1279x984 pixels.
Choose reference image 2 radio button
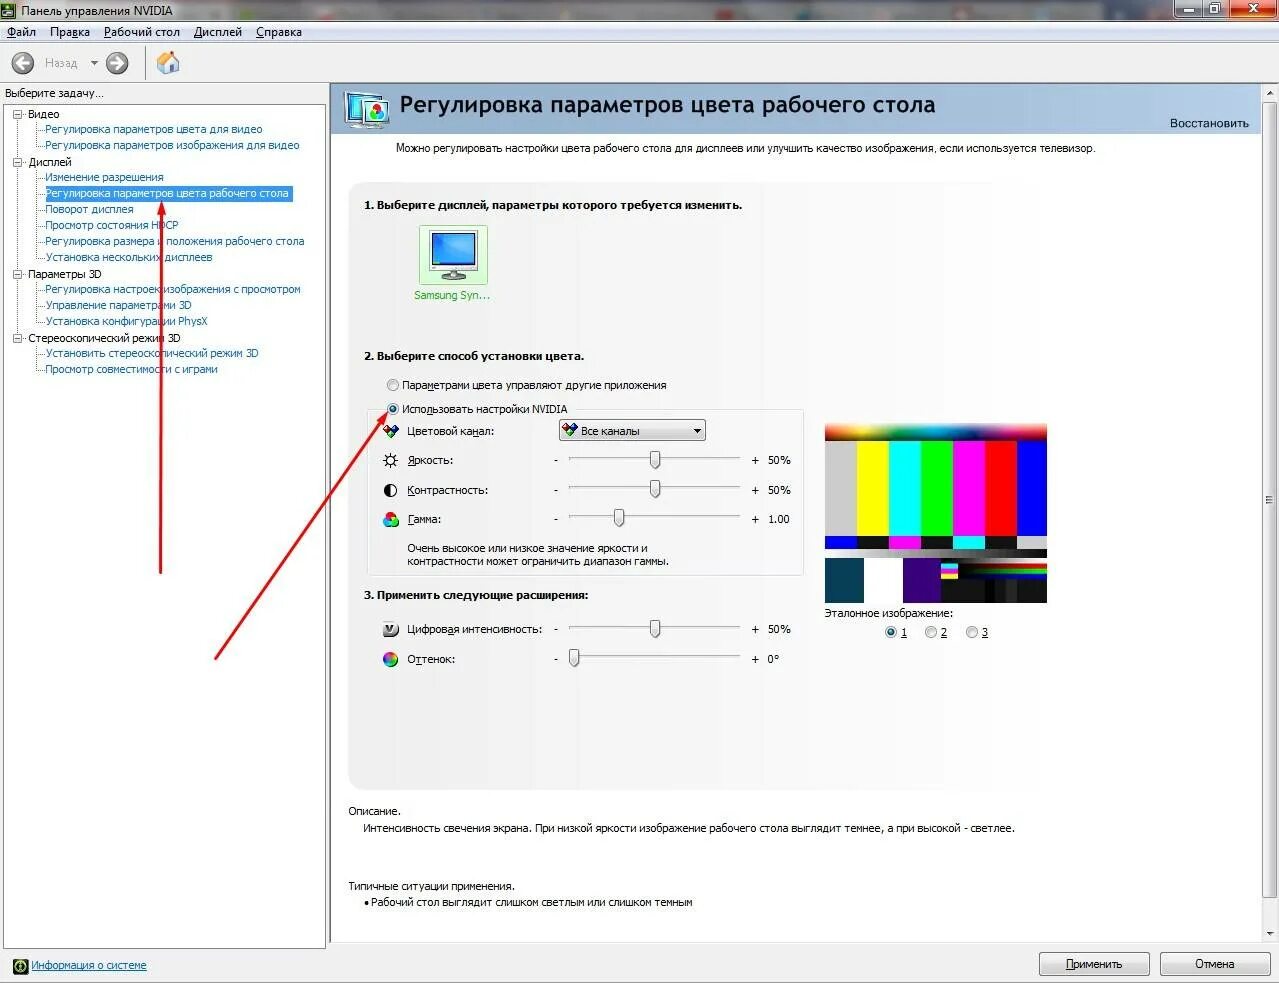coord(931,633)
